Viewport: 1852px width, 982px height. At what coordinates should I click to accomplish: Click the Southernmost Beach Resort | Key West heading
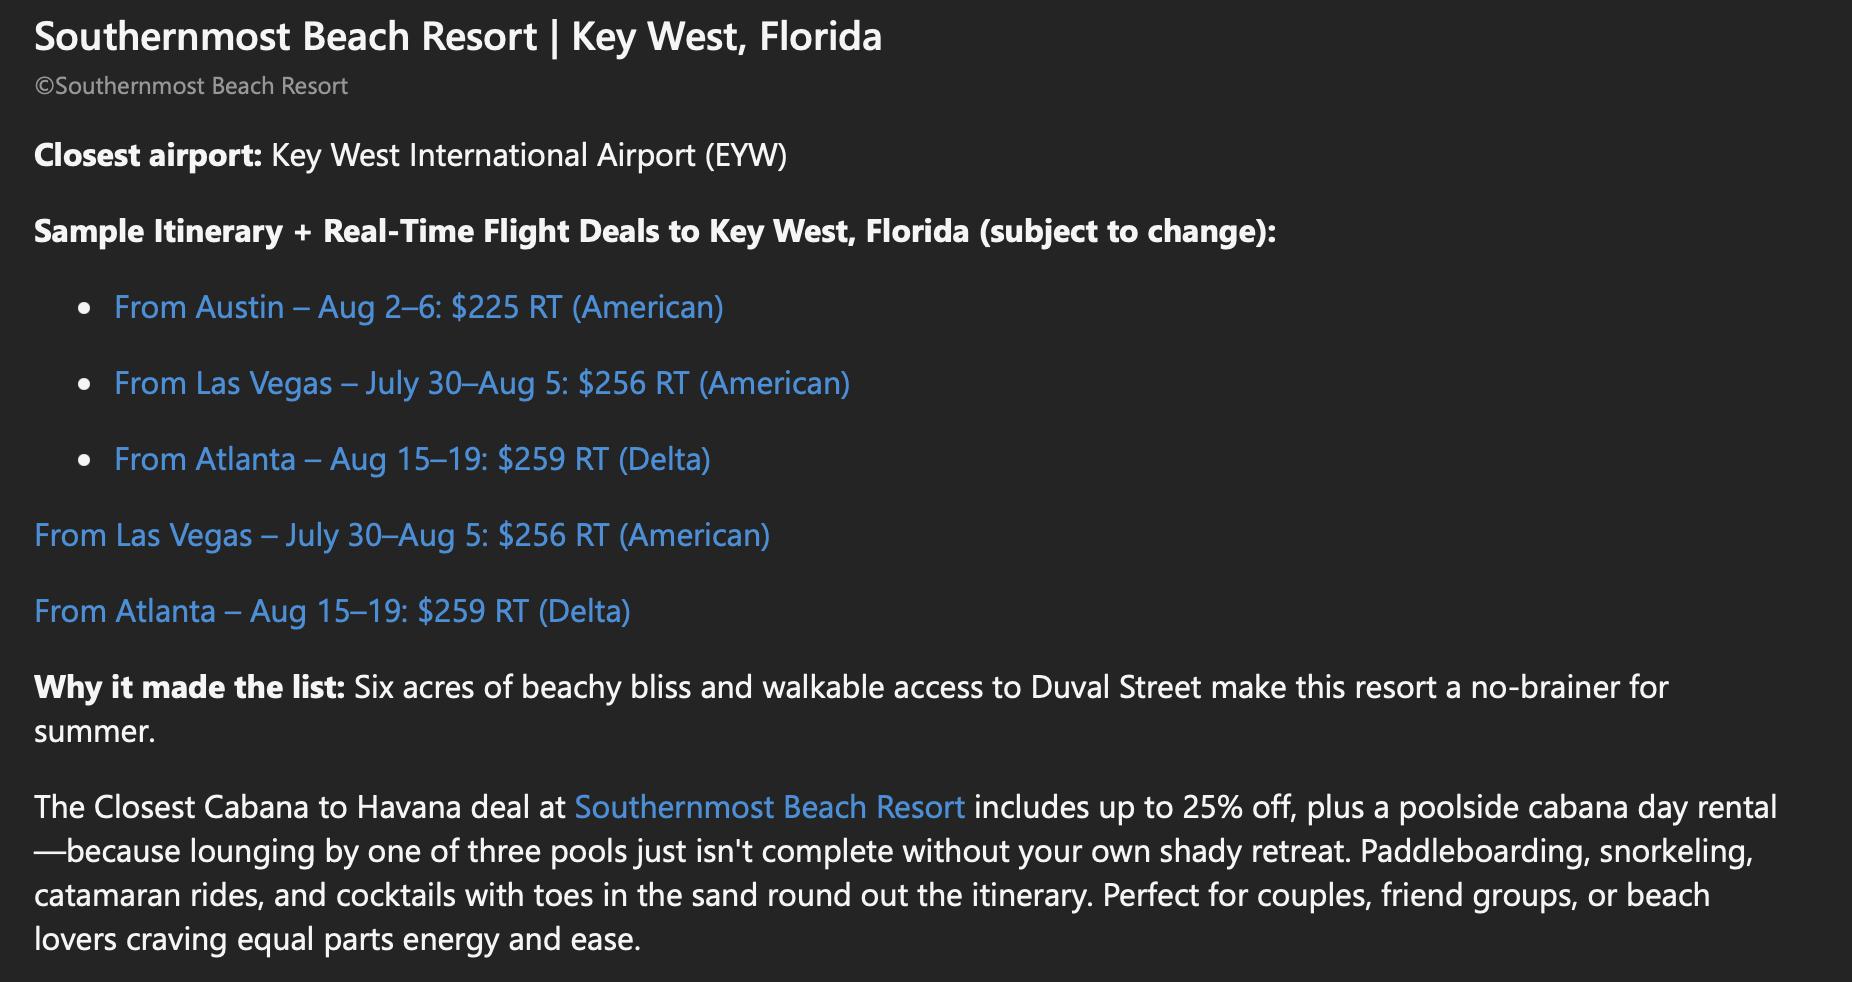coord(457,37)
